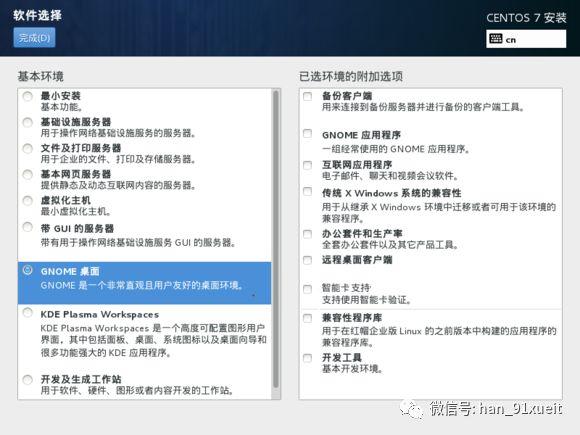580x435 pixels.
Task: Click the keyboard icon beside cn
Action: [495, 38]
